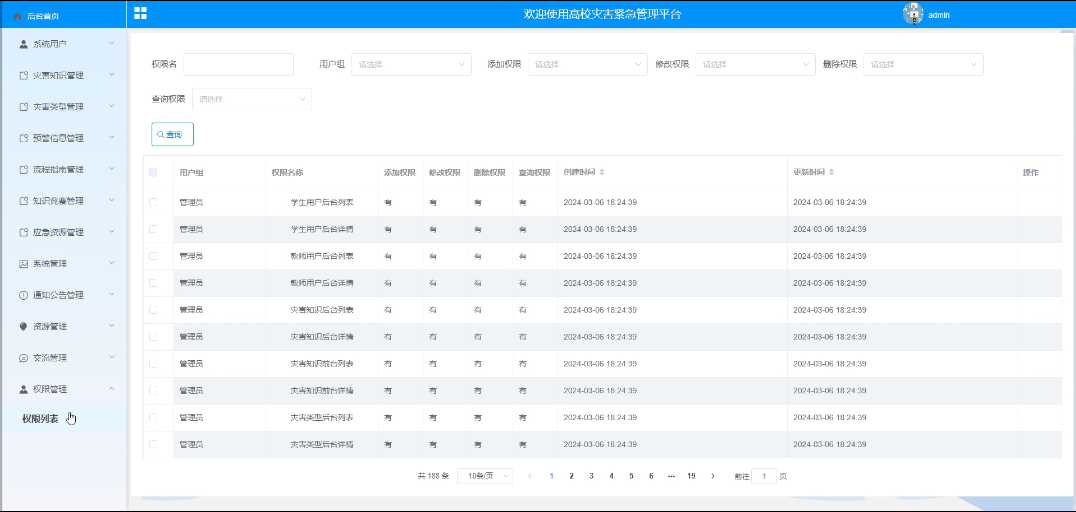Go to page 2 in pagination
This screenshot has width=1076, height=512.
tap(571, 476)
